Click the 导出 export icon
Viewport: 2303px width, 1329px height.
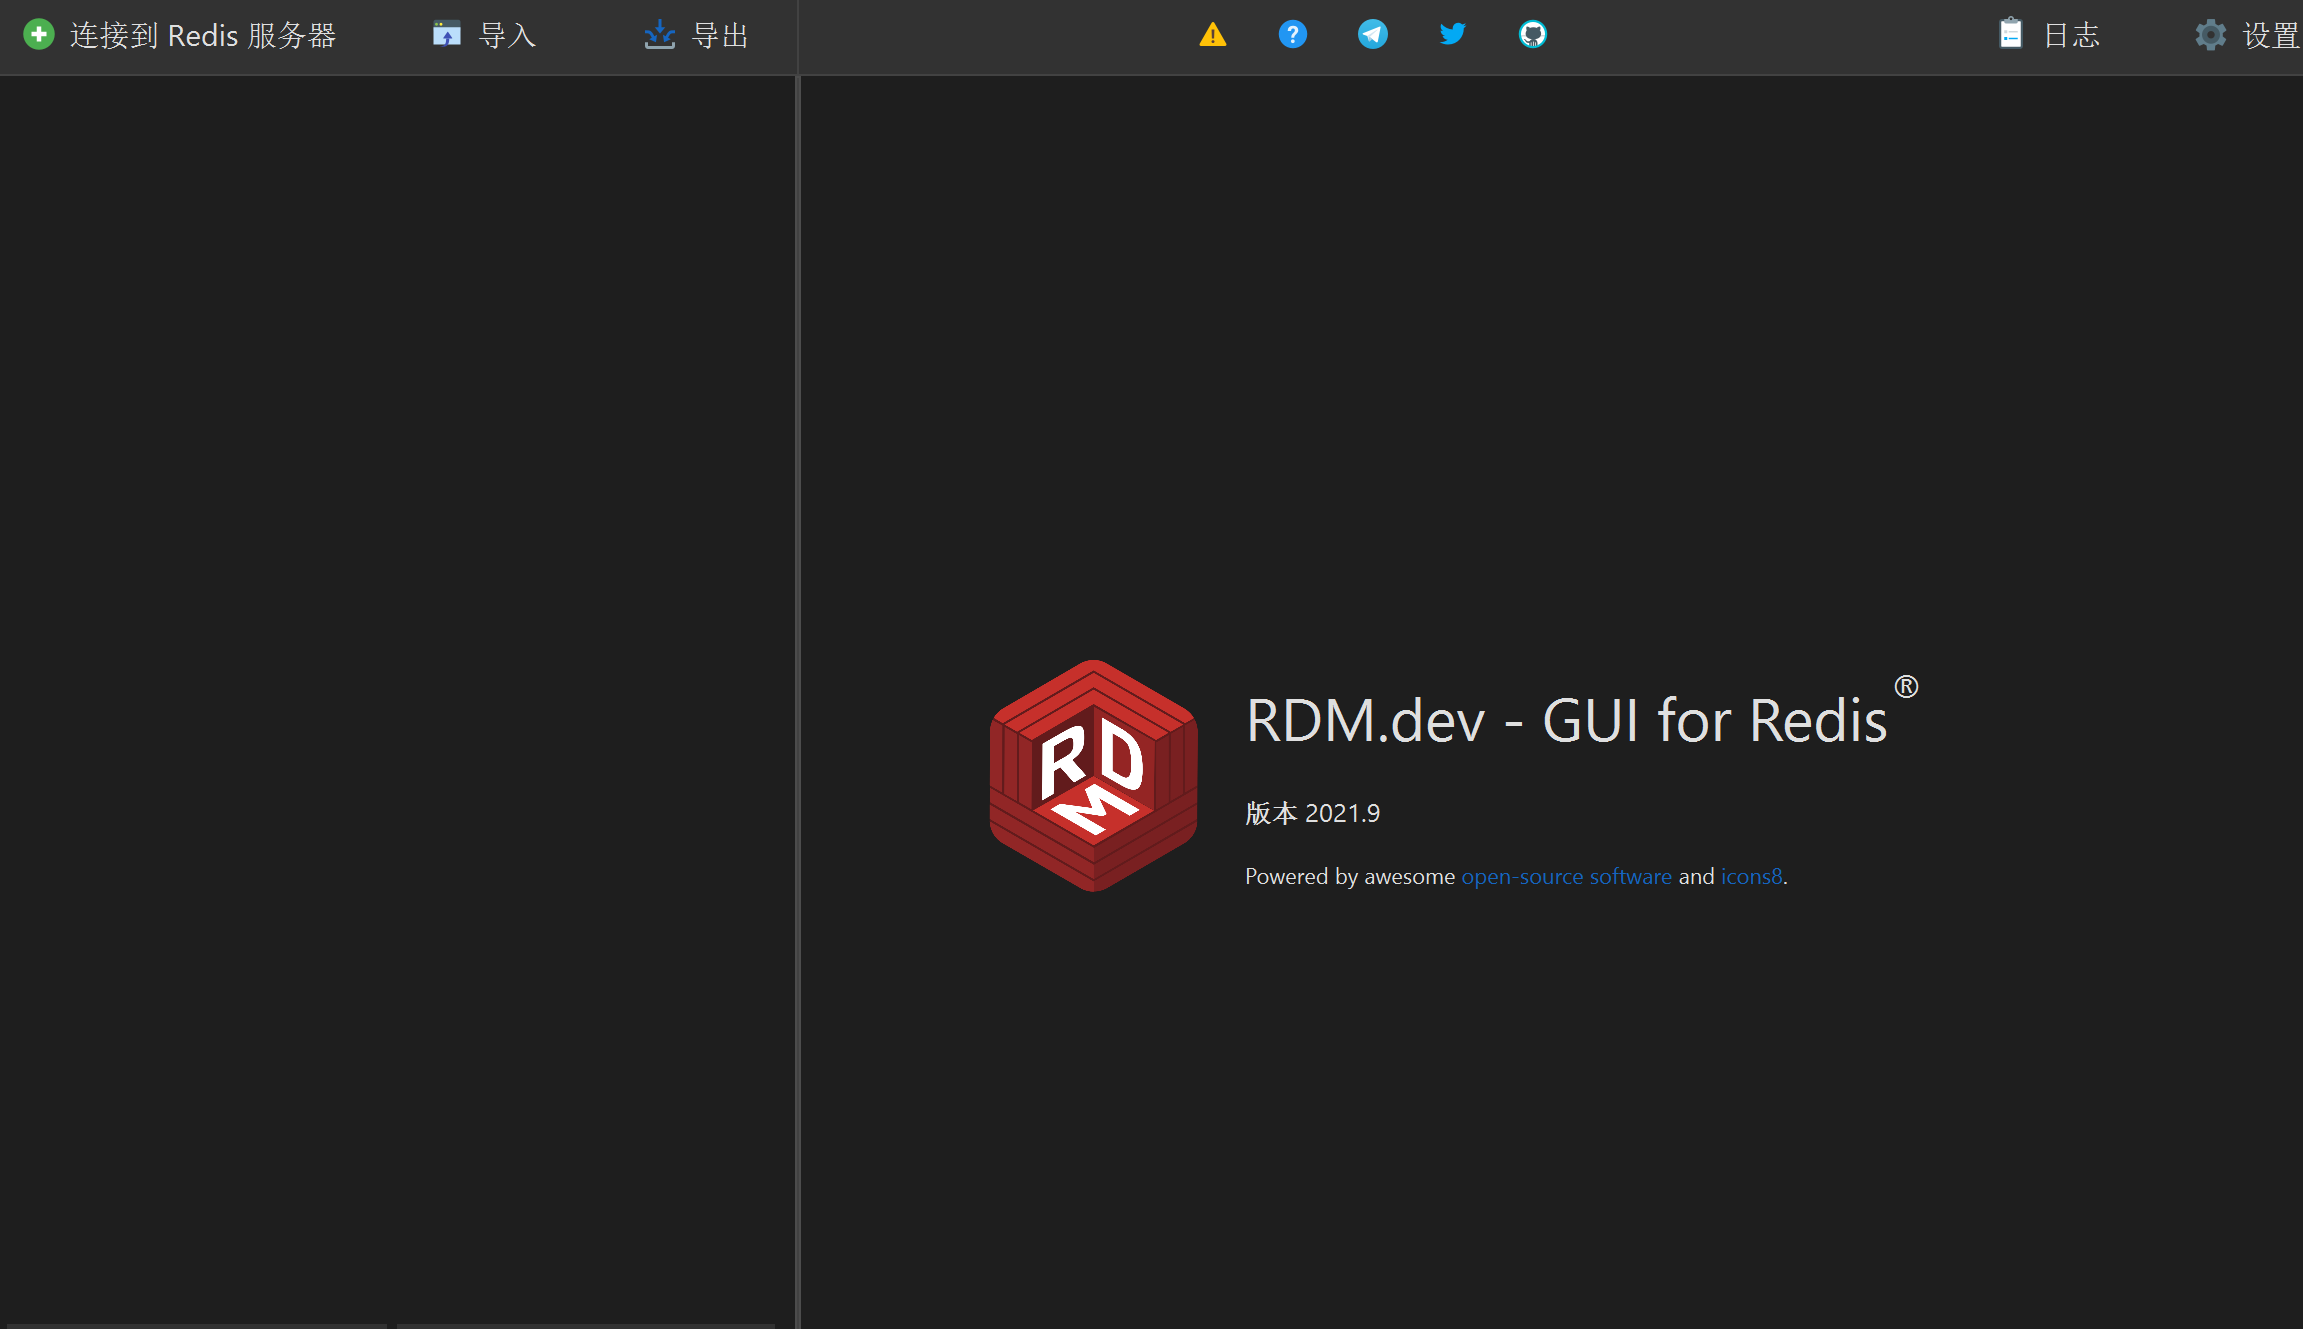click(660, 35)
